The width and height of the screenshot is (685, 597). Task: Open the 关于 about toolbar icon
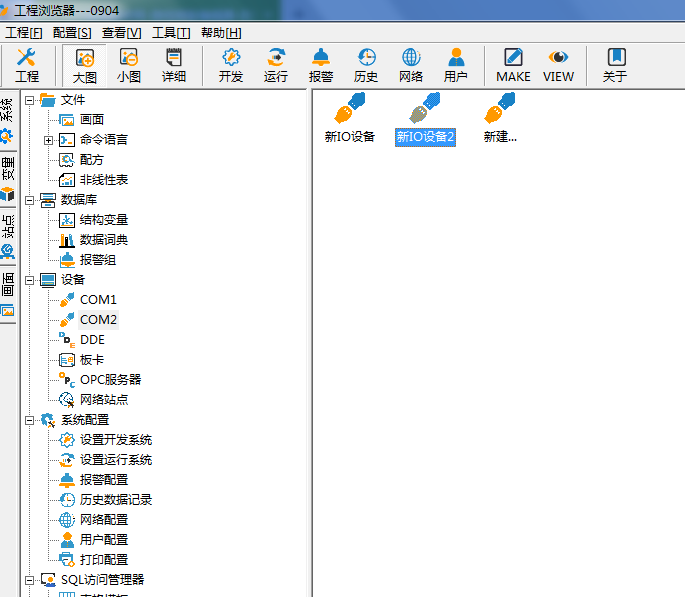coord(616,65)
